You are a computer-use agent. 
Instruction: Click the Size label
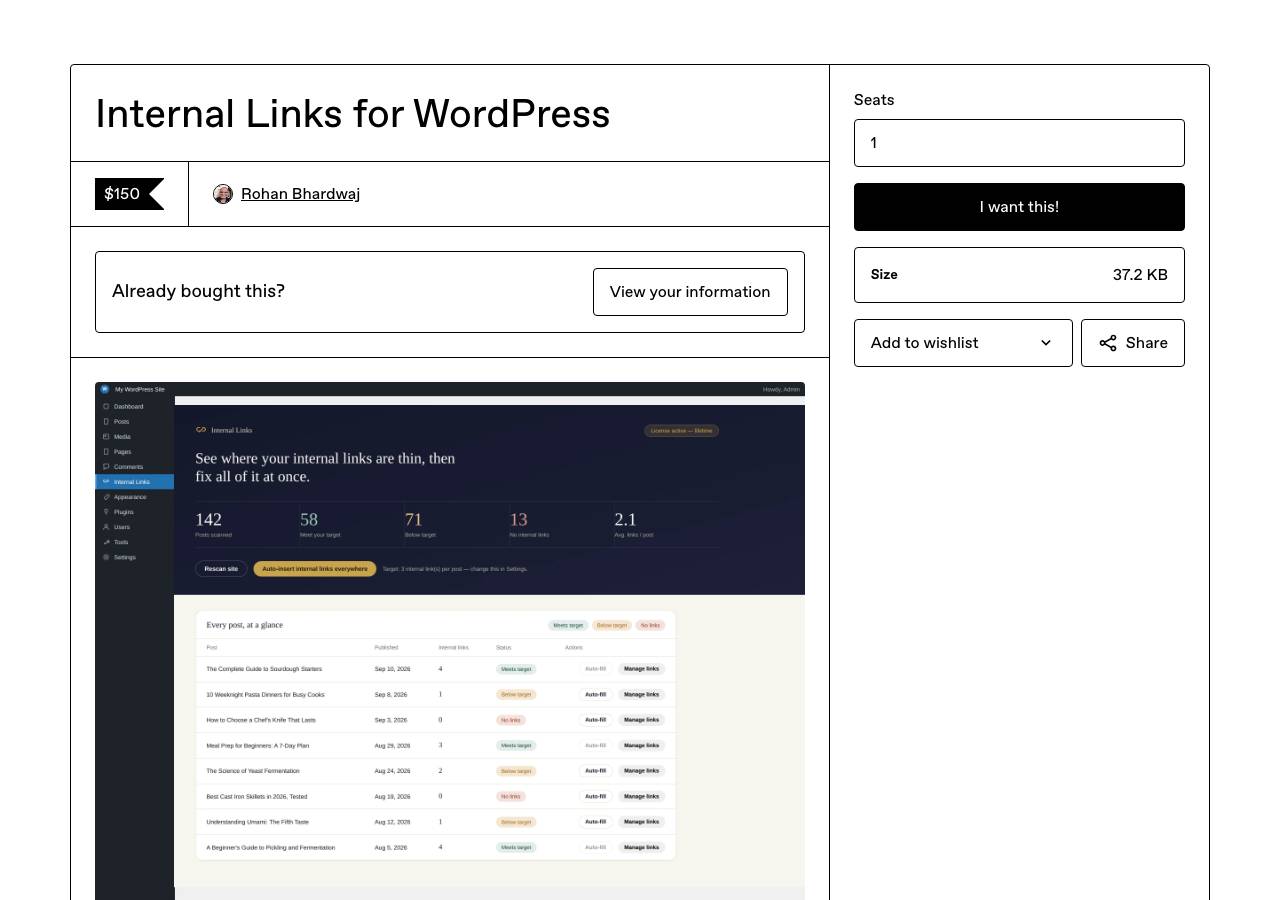click(x=884, y=275)
